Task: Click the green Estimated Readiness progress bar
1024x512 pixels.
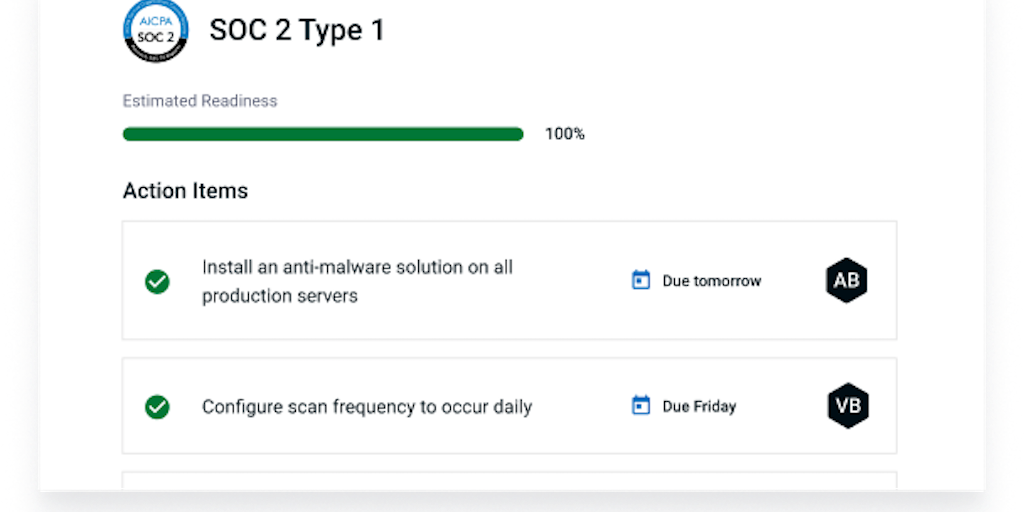Action: [x=322, y=134]
